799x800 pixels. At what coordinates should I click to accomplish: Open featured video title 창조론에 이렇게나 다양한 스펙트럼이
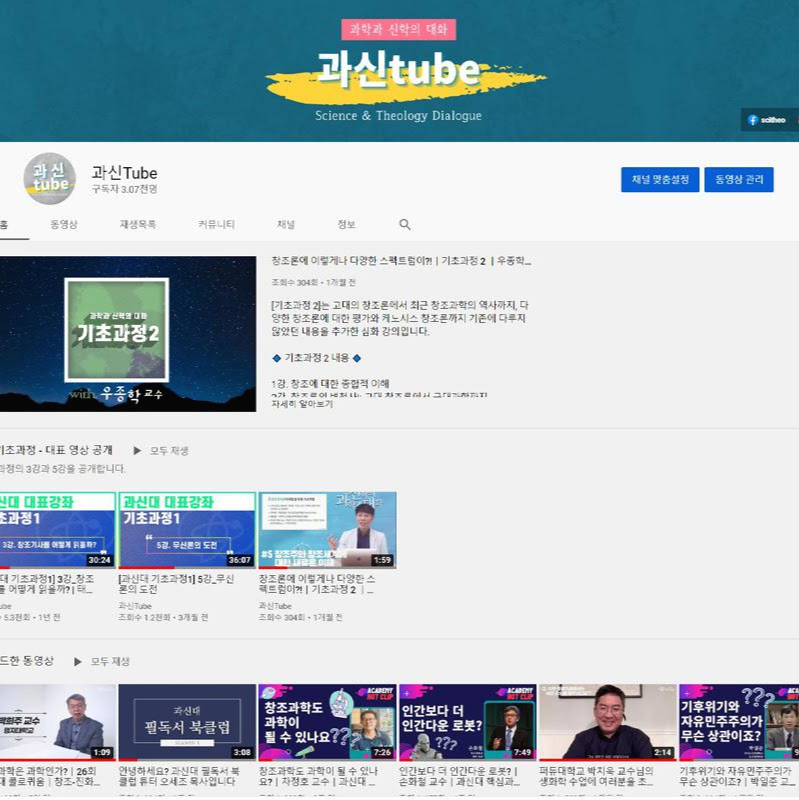tap(401, 261)
